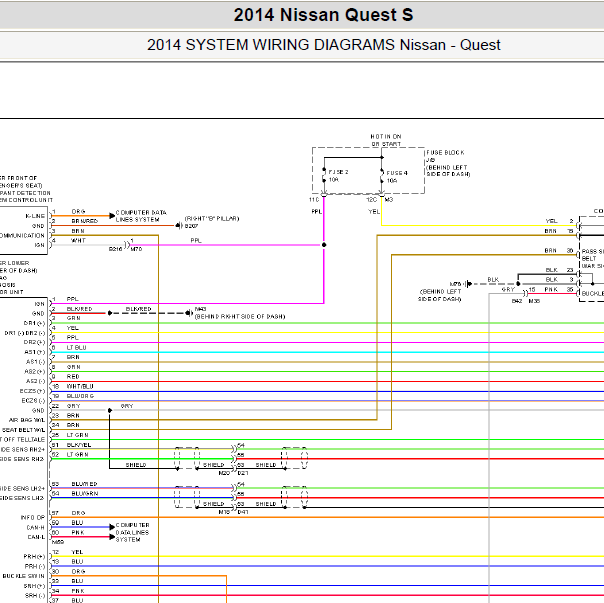The width and height of the screenshot is (604, 603).
Task: Click the 'AS2(-)' pin label
Action: tap(35, 381)
